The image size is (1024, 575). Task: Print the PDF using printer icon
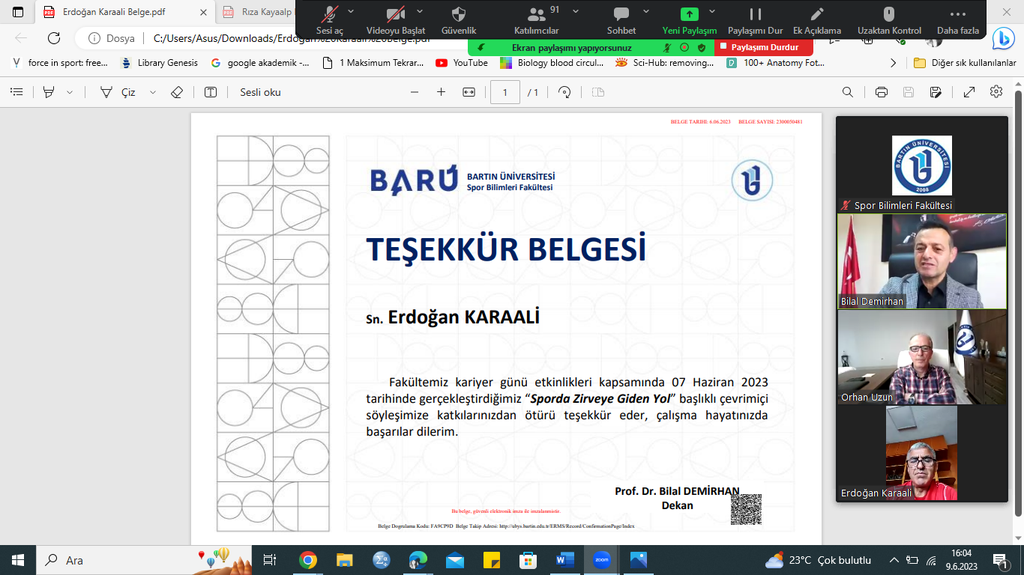[x=881, y=92]
